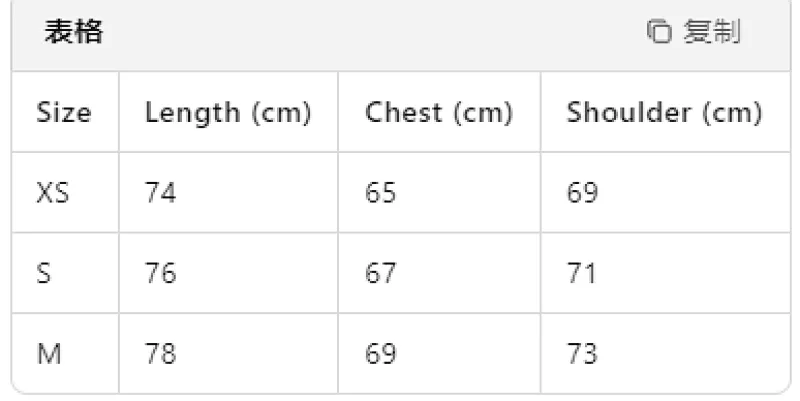Click the XS shoulder value 69
Image resolution: width=800 pixels, height=401 pixels.
click(582, 193)
